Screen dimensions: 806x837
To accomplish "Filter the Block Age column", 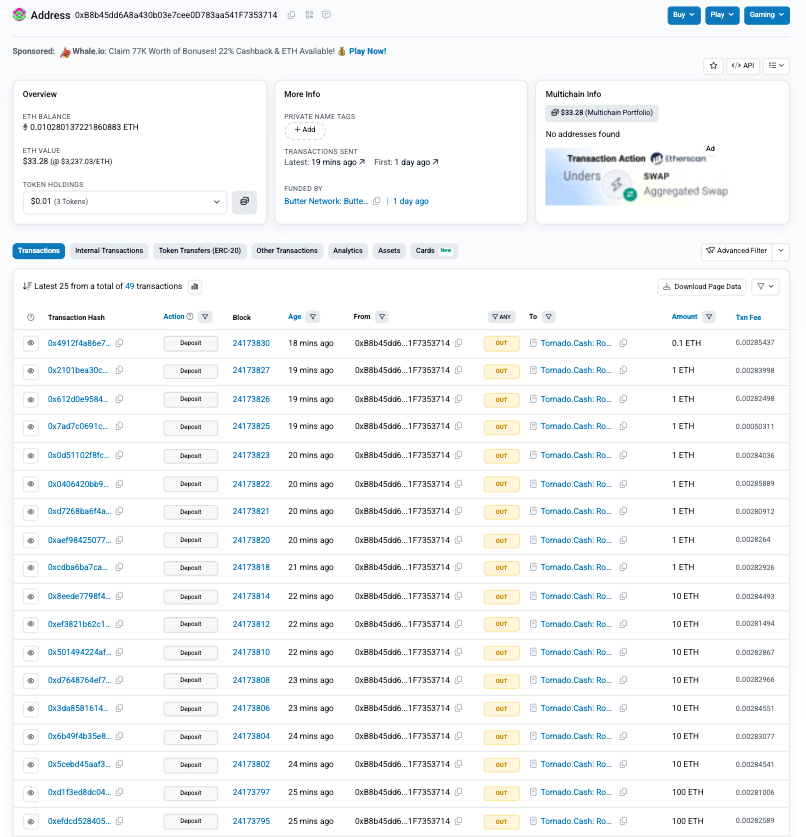I will coord(313,317).
